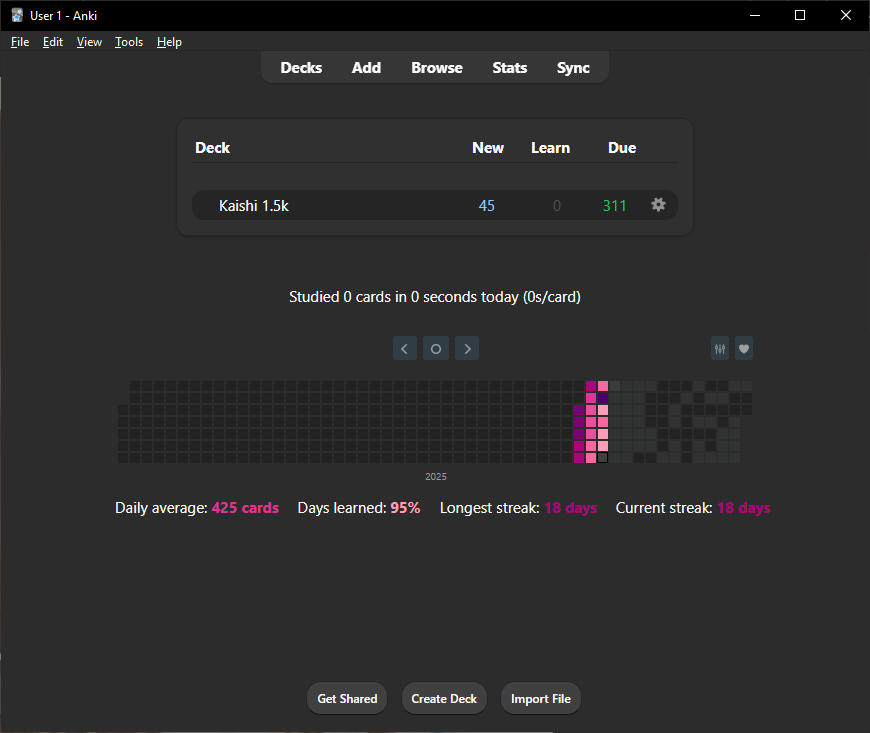Click the Deck column header
The image size is (870, 733).
coord(213,148)
